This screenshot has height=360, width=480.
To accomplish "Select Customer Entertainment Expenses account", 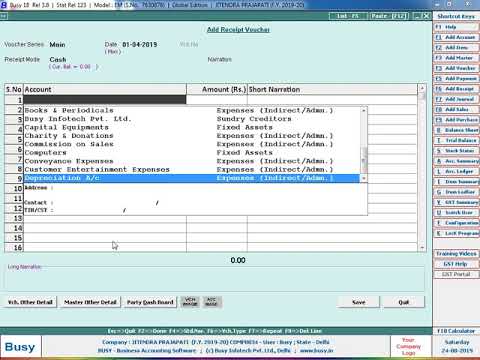I will click(192, 170).
